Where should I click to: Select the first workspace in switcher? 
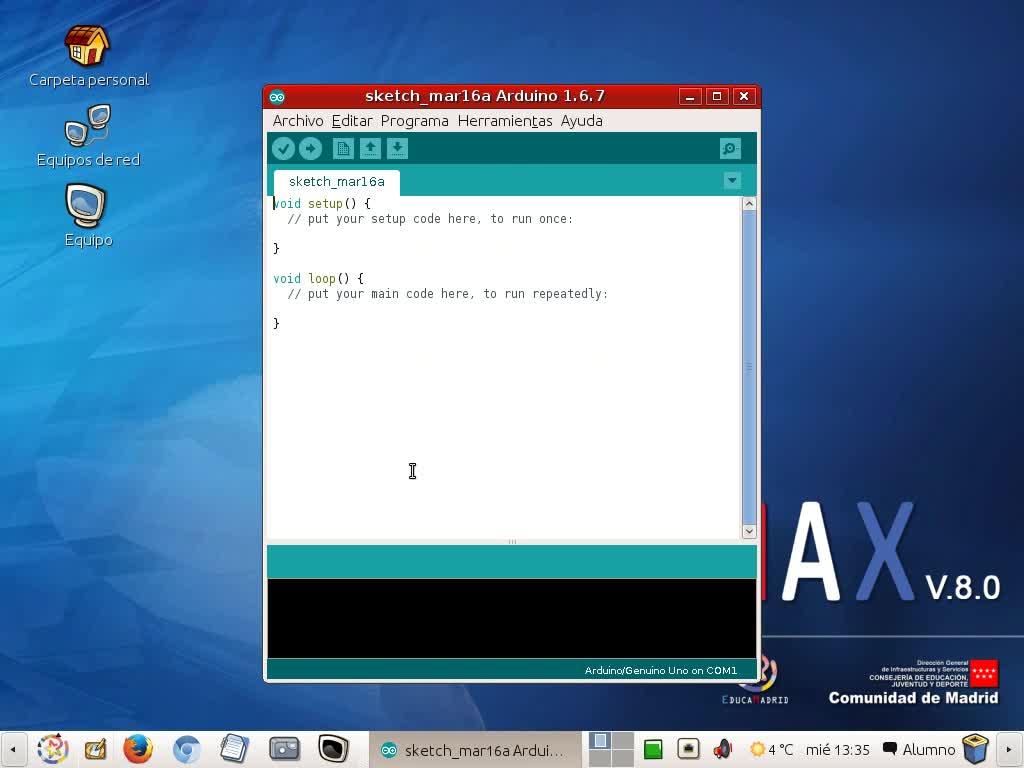600,741
